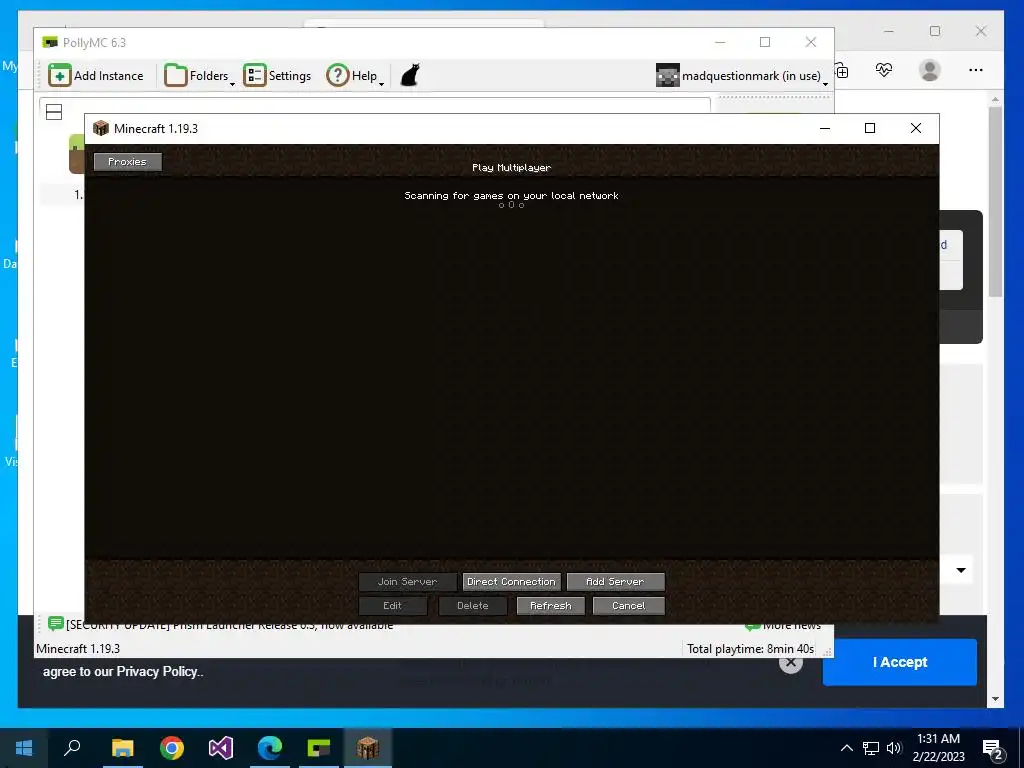Click the volume speaker icon
This screenshot has height=768, width=1024.
894,748
